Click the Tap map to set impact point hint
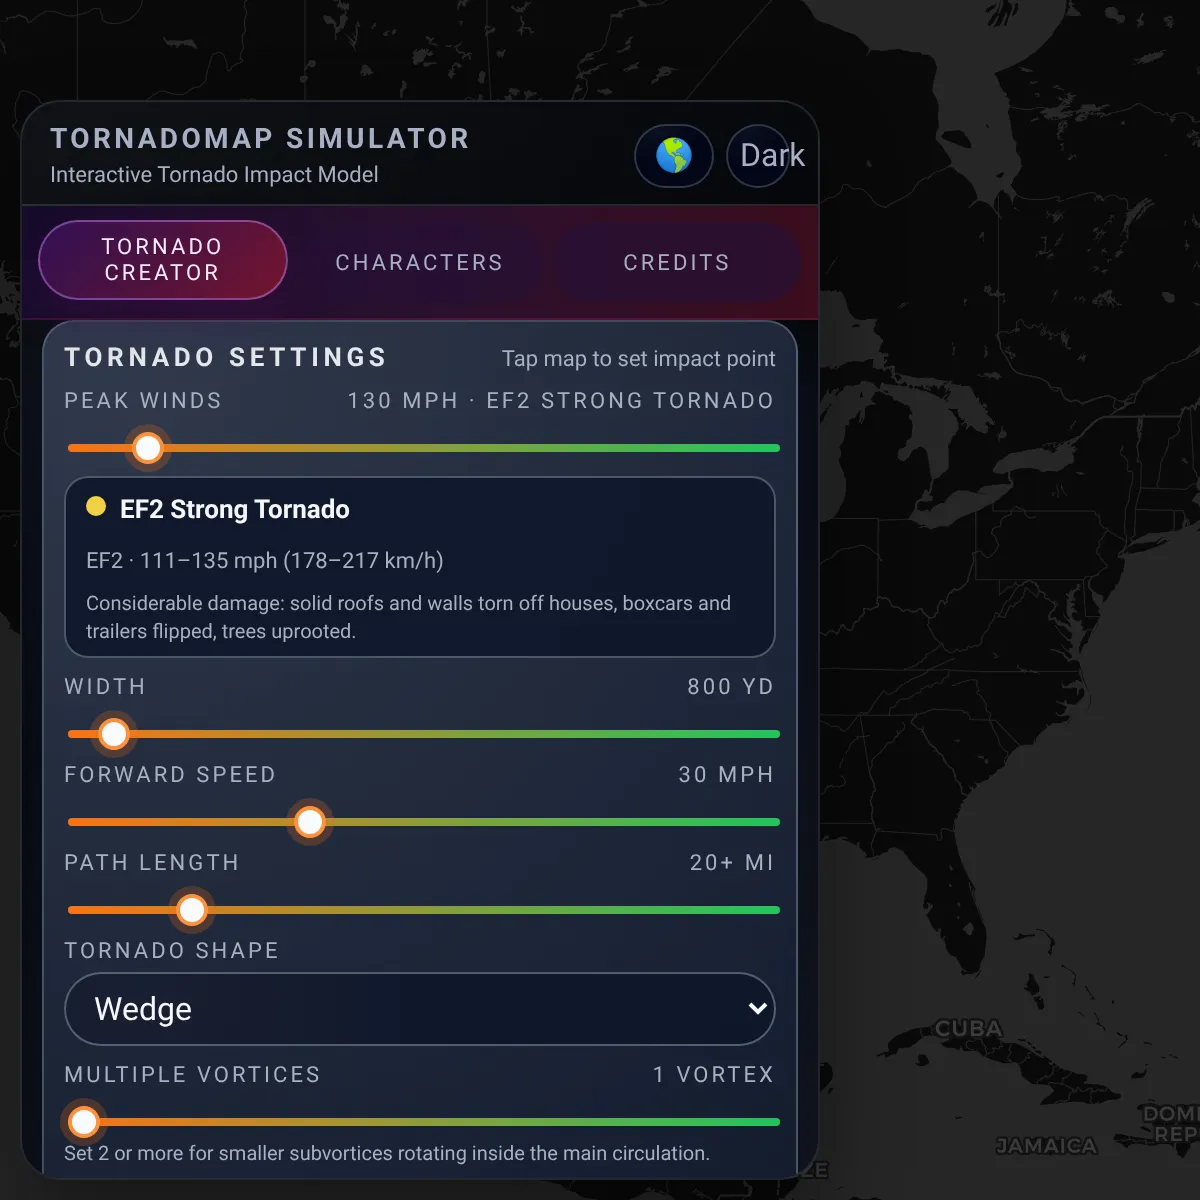 [638, 358]
